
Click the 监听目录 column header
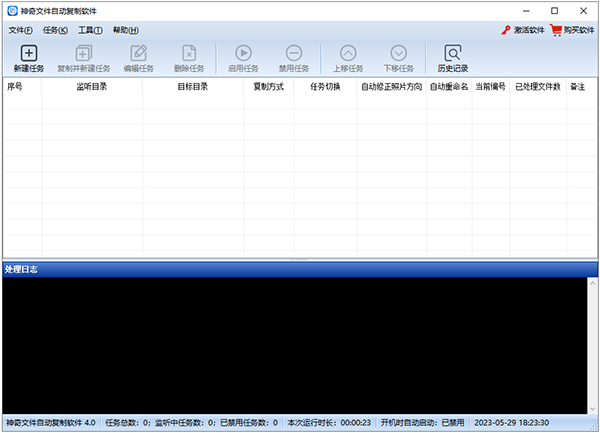point(91,87)
